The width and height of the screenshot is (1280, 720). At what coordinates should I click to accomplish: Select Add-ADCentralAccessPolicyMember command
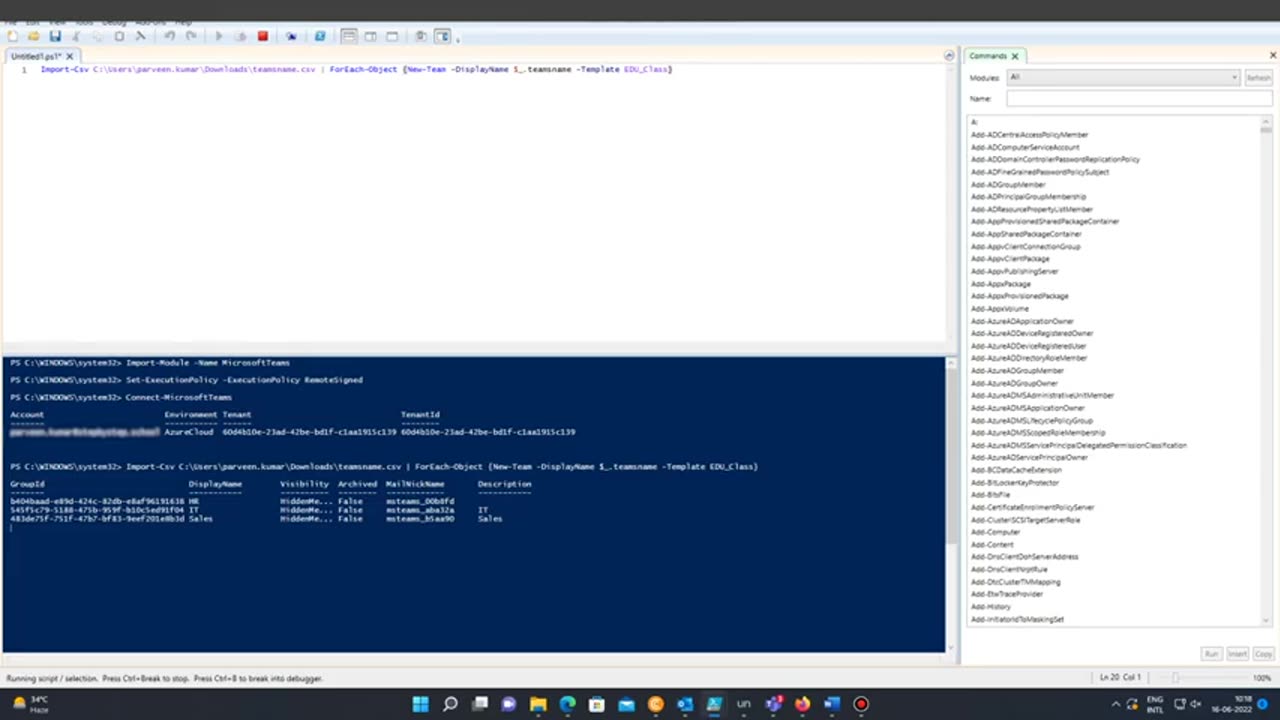(1029, 135)
